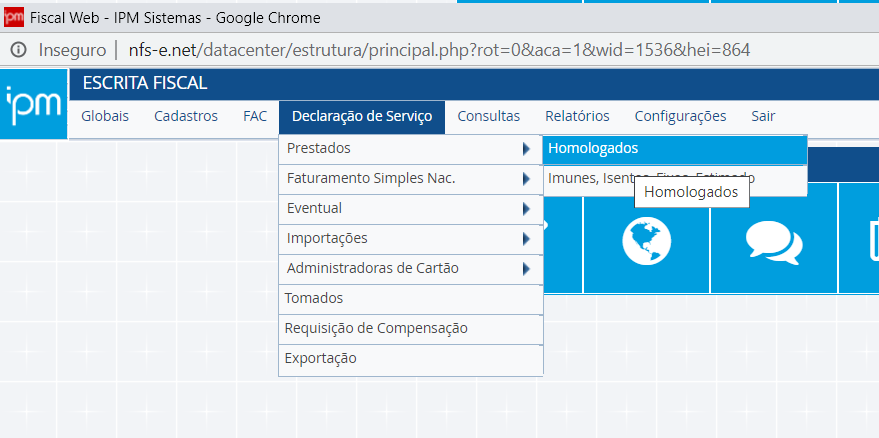Expand the Importações submenu
Viewport: 879px width, 438px height.
[x=526, y=239]
